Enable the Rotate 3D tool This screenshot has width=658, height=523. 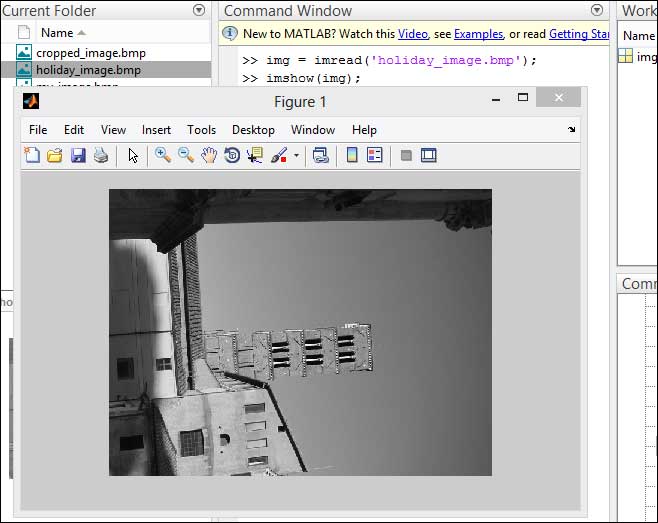(x=232, y=155)
